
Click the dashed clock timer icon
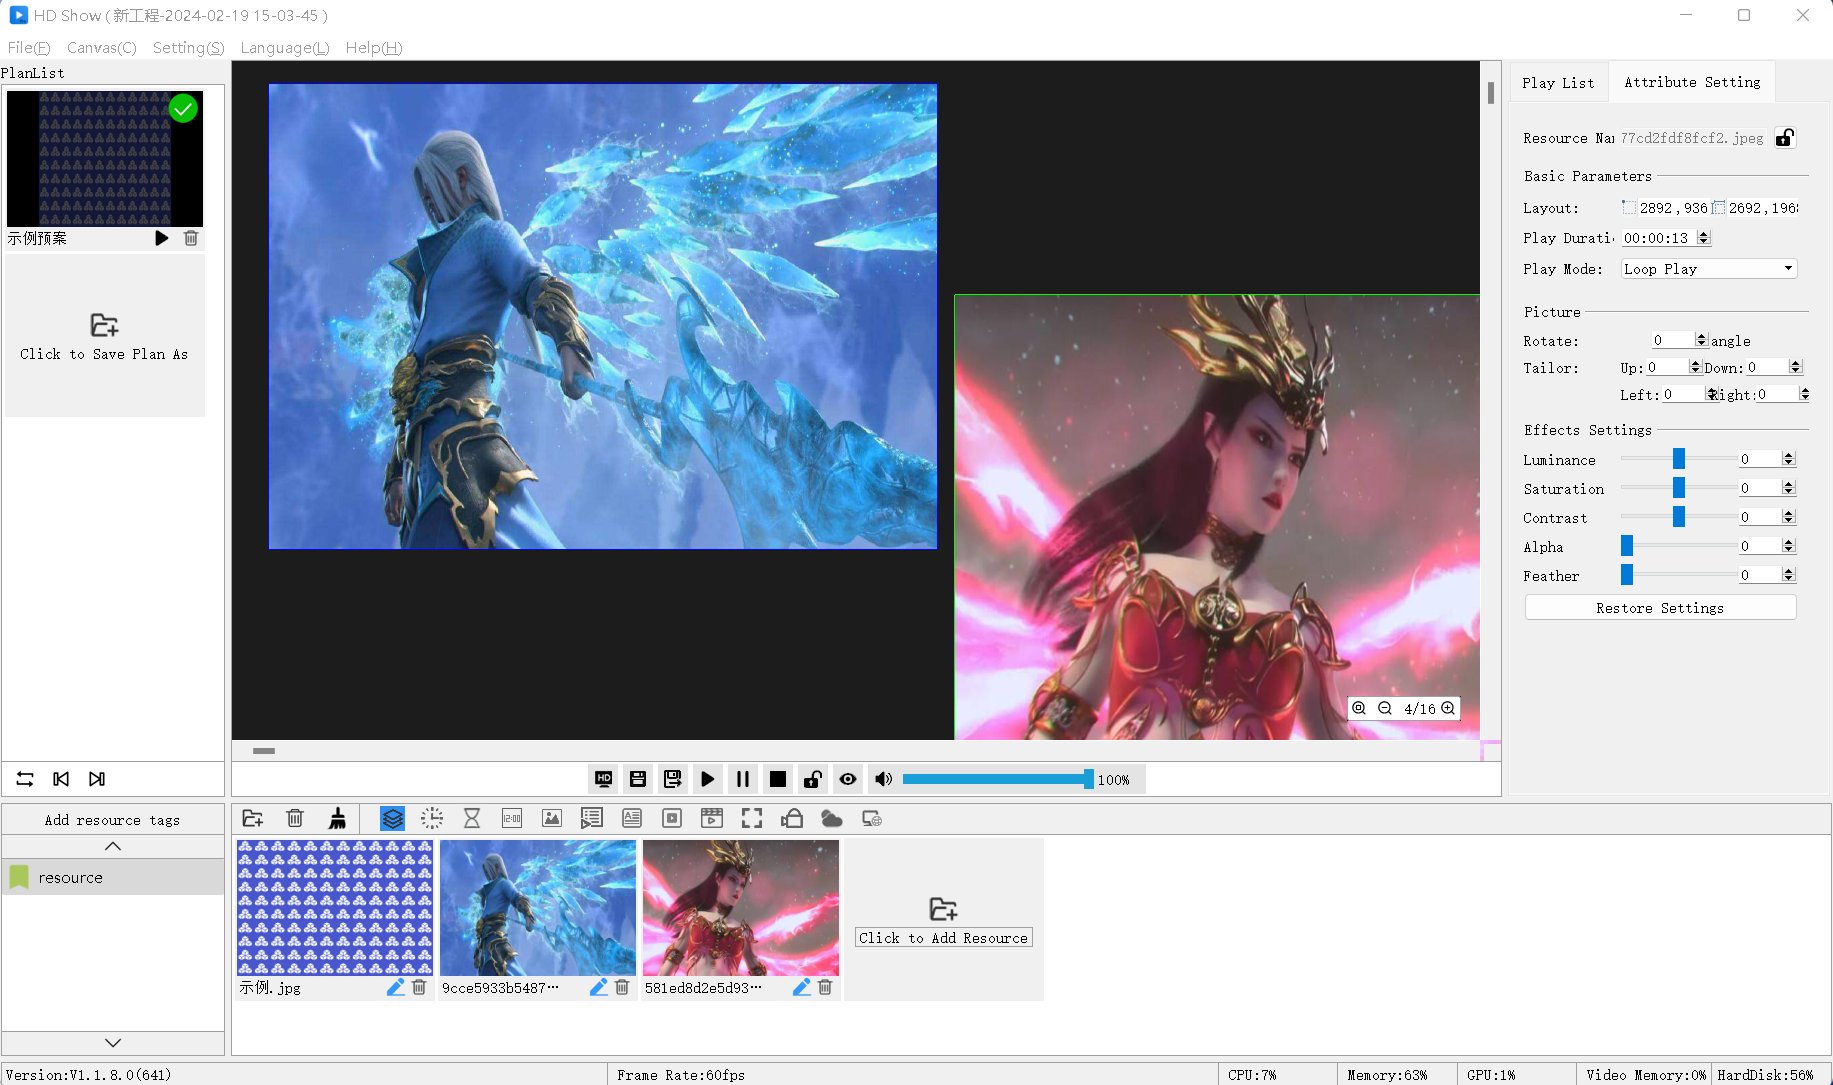pyautogui.click(x=432, y=819)
